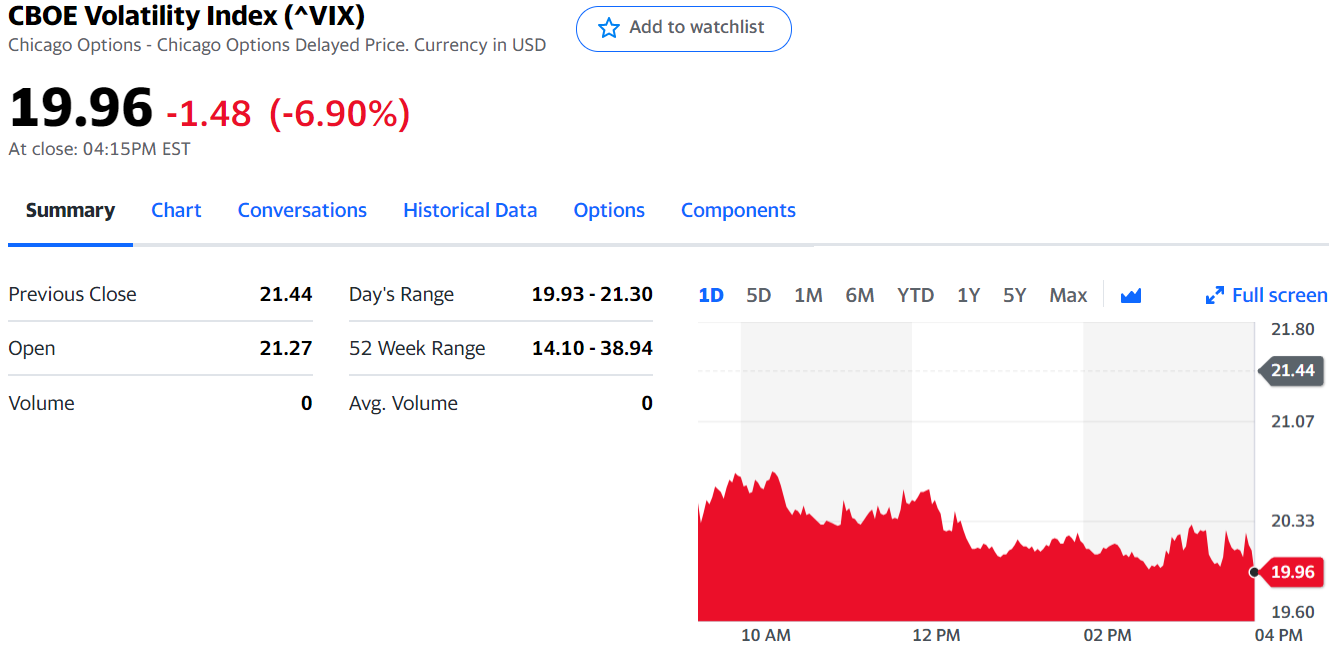Switch to the Chart tab
Viewport: 1329px width, 650px height.
coord(176,210)
